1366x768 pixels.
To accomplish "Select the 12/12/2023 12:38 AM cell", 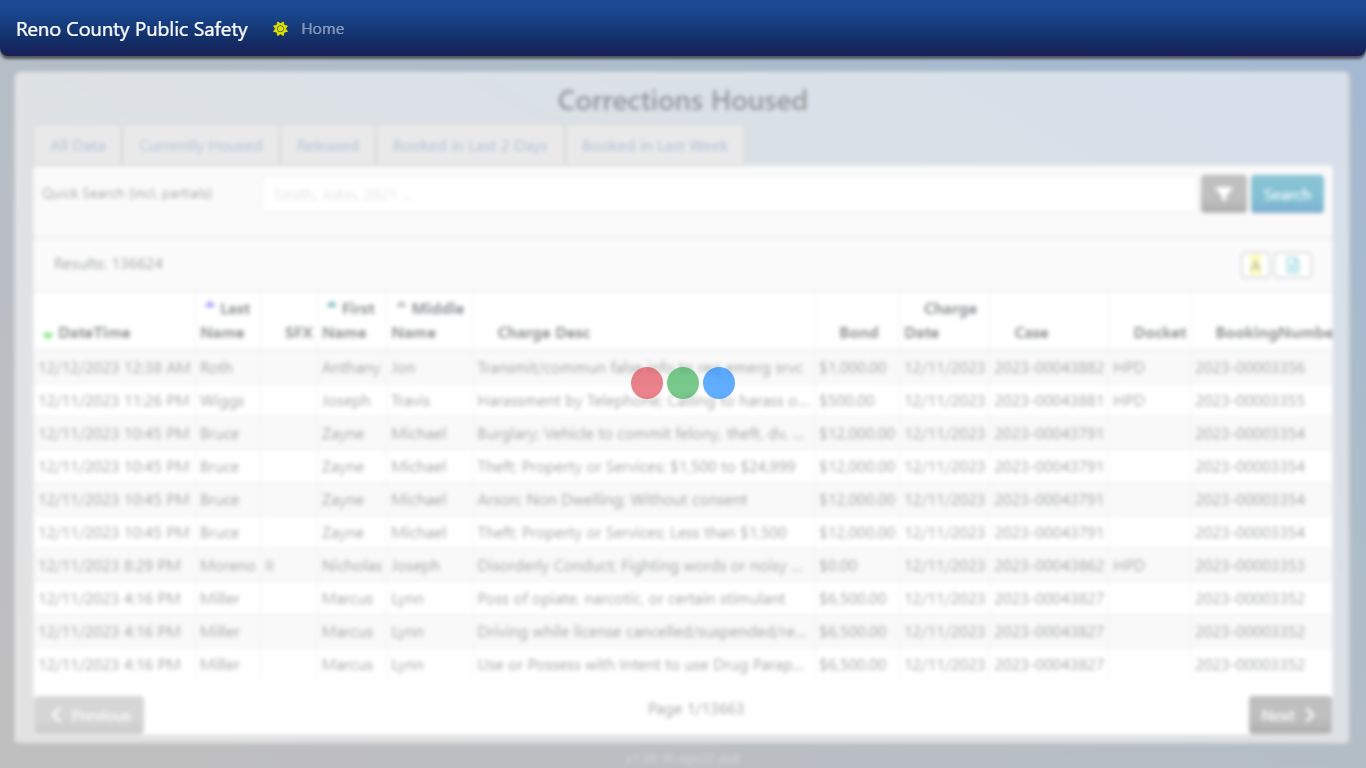I will [114, 368].
